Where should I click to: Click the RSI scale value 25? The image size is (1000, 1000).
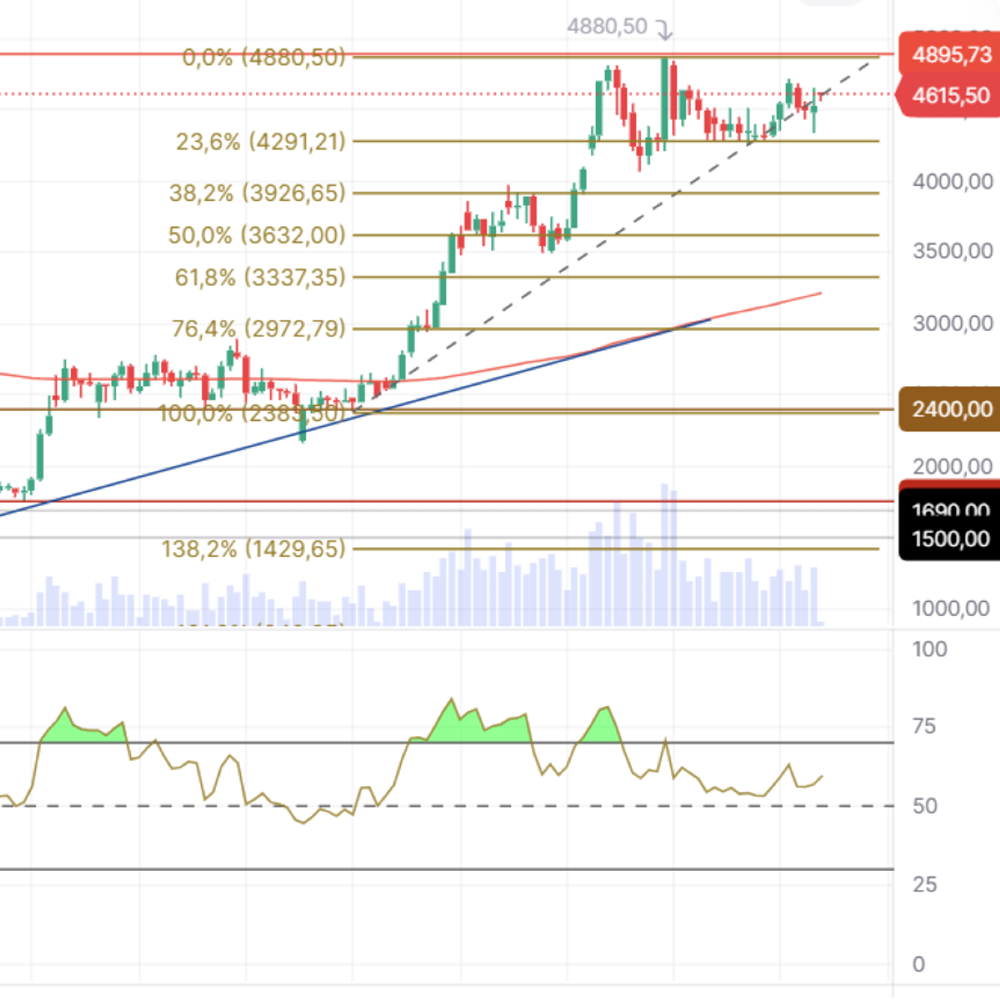[925, 884]
